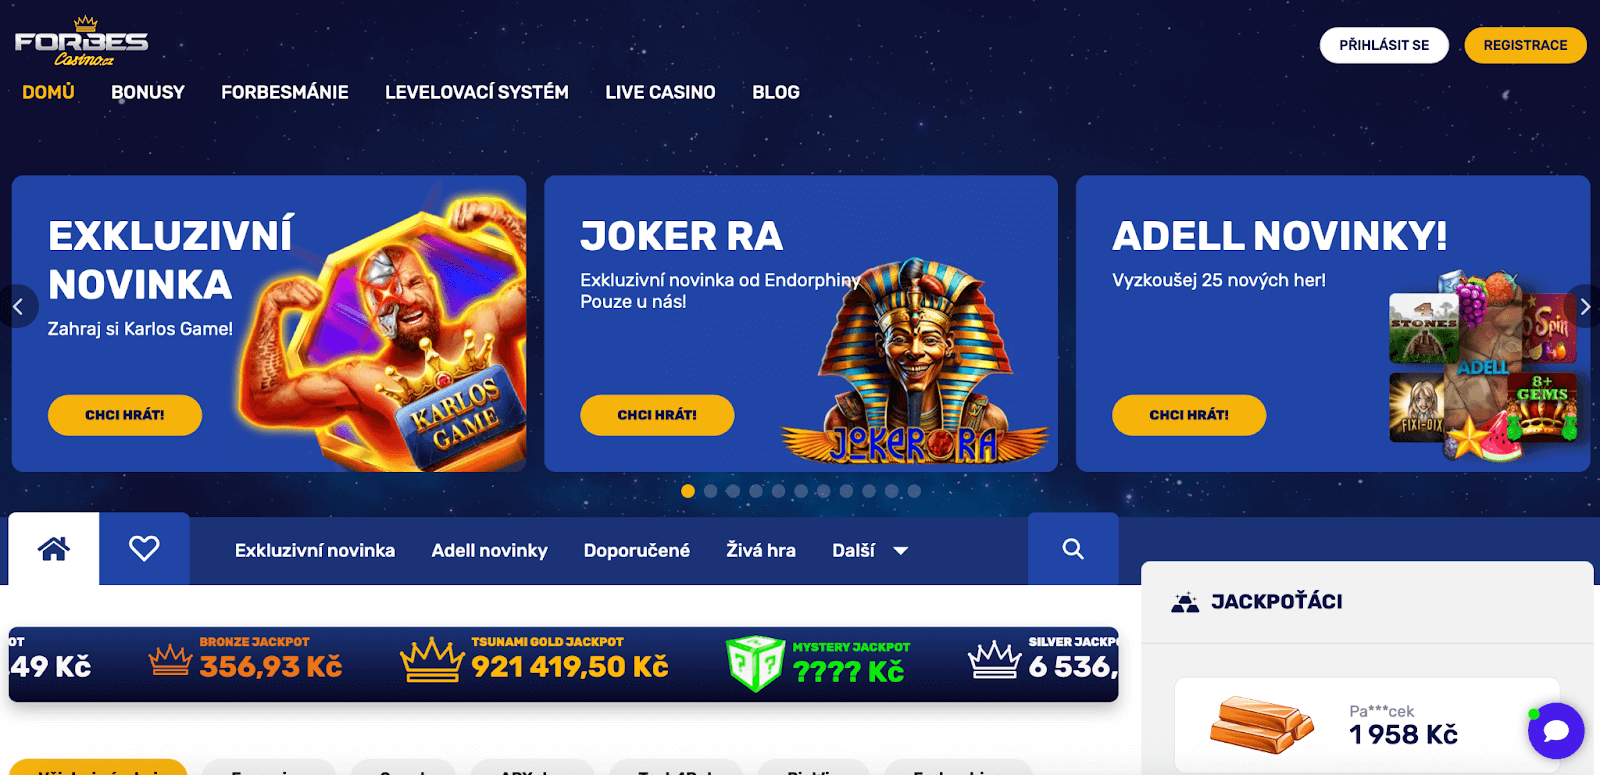Open the Adell novinky games thumbnail
Viewport: 1600px width, 775px height.
(1483, 366)
